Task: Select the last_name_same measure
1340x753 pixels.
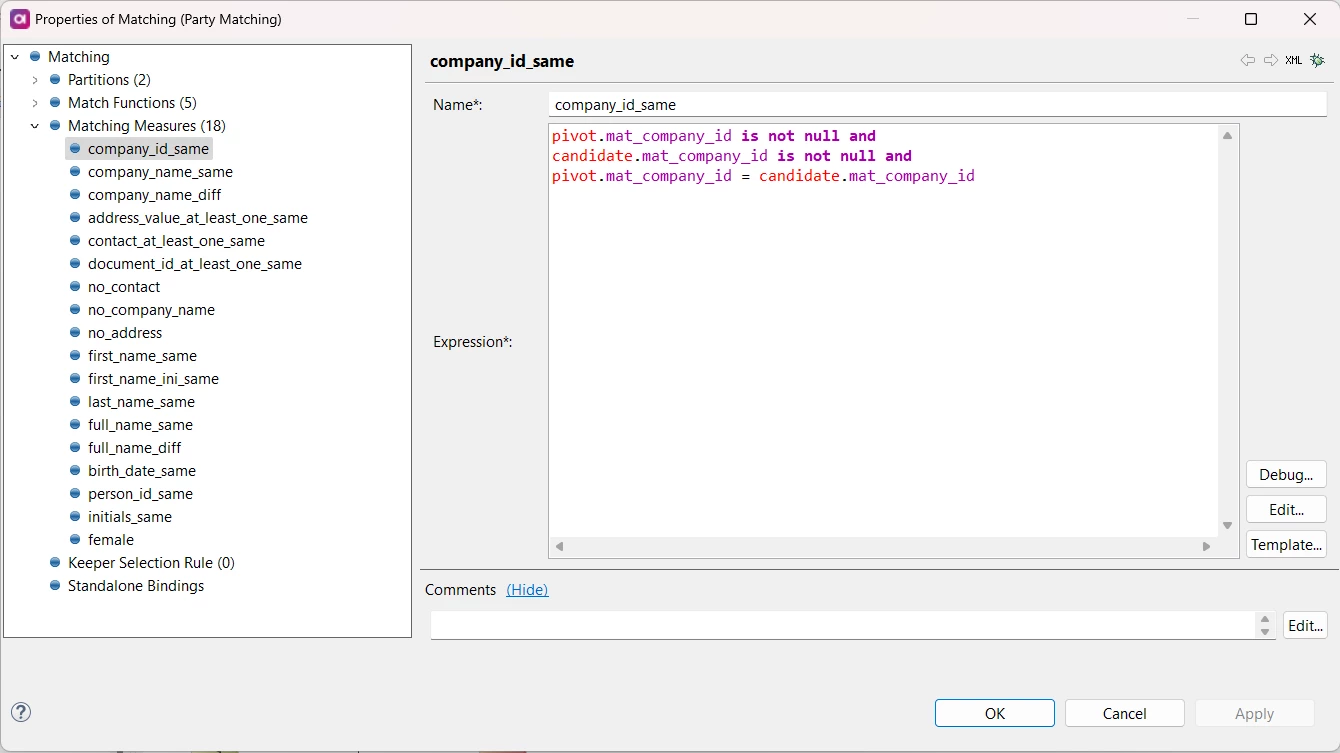Action: 141,402
